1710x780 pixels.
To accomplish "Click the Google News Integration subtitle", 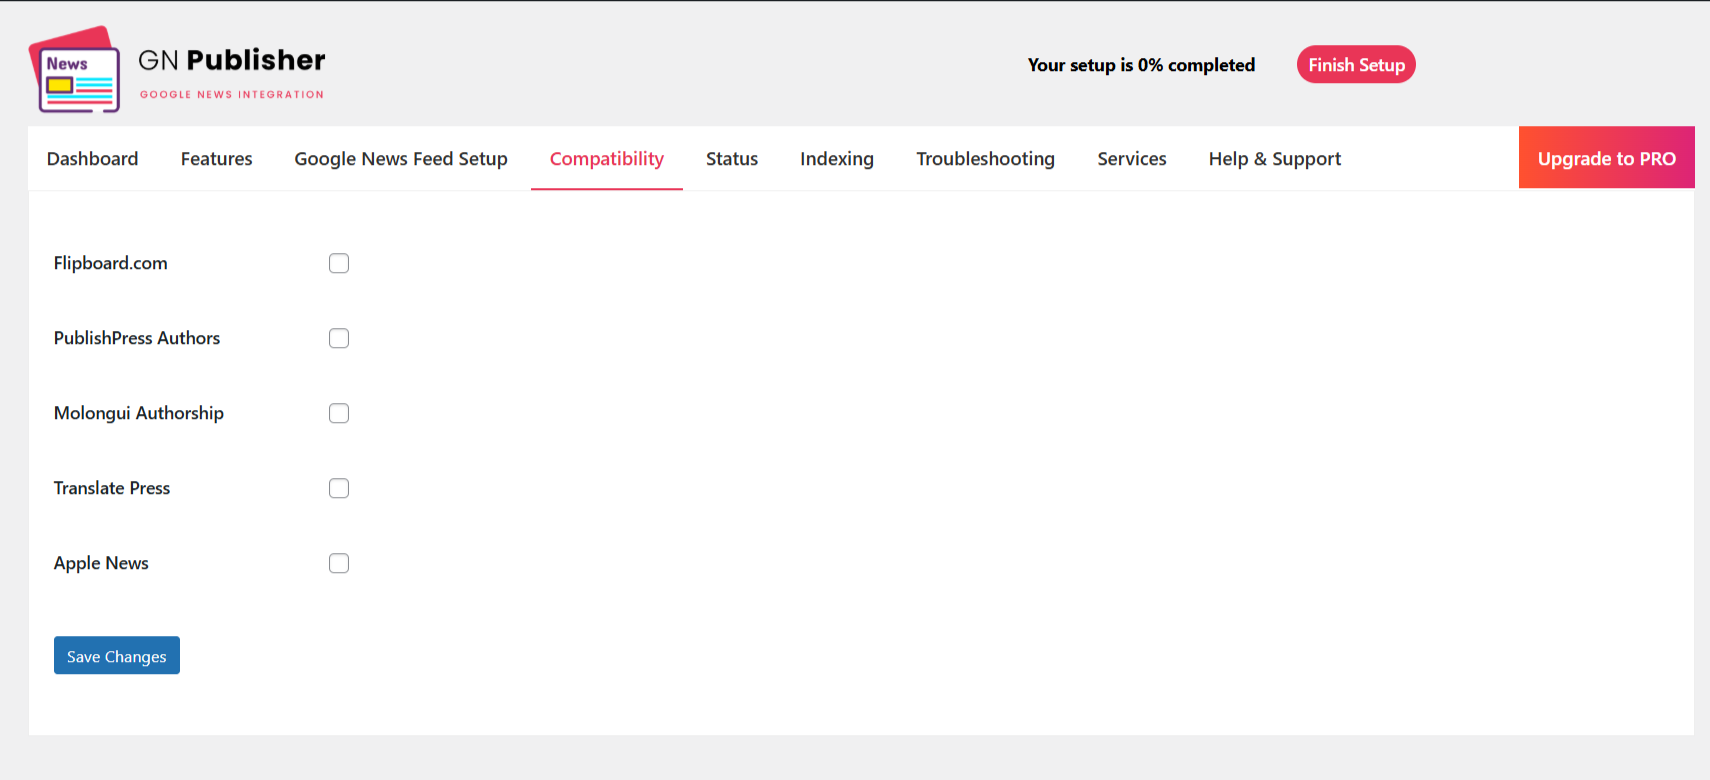I will click(x=232, y=95).
